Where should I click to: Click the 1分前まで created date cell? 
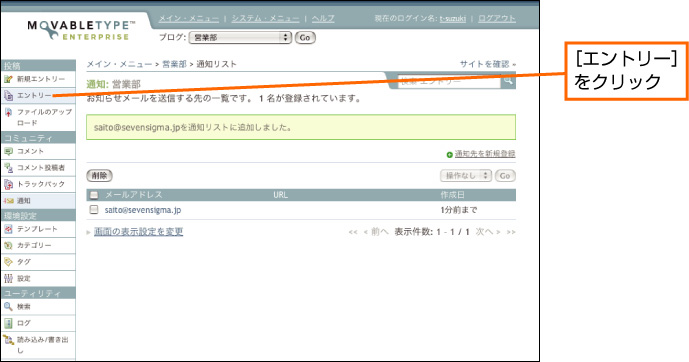click(x=459, y=210)
